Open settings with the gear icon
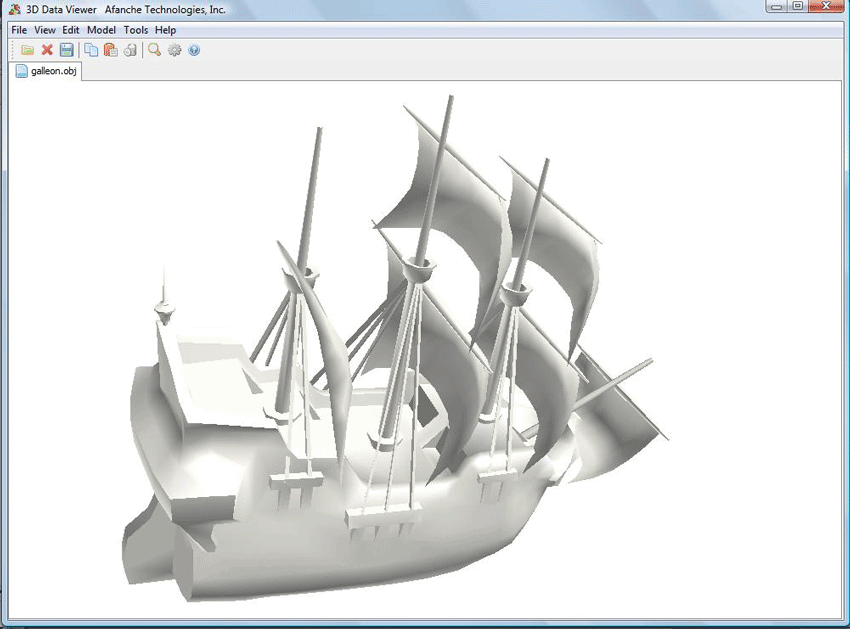The width and height of the screenshot is (850, 629). click(x=174, y=50)
